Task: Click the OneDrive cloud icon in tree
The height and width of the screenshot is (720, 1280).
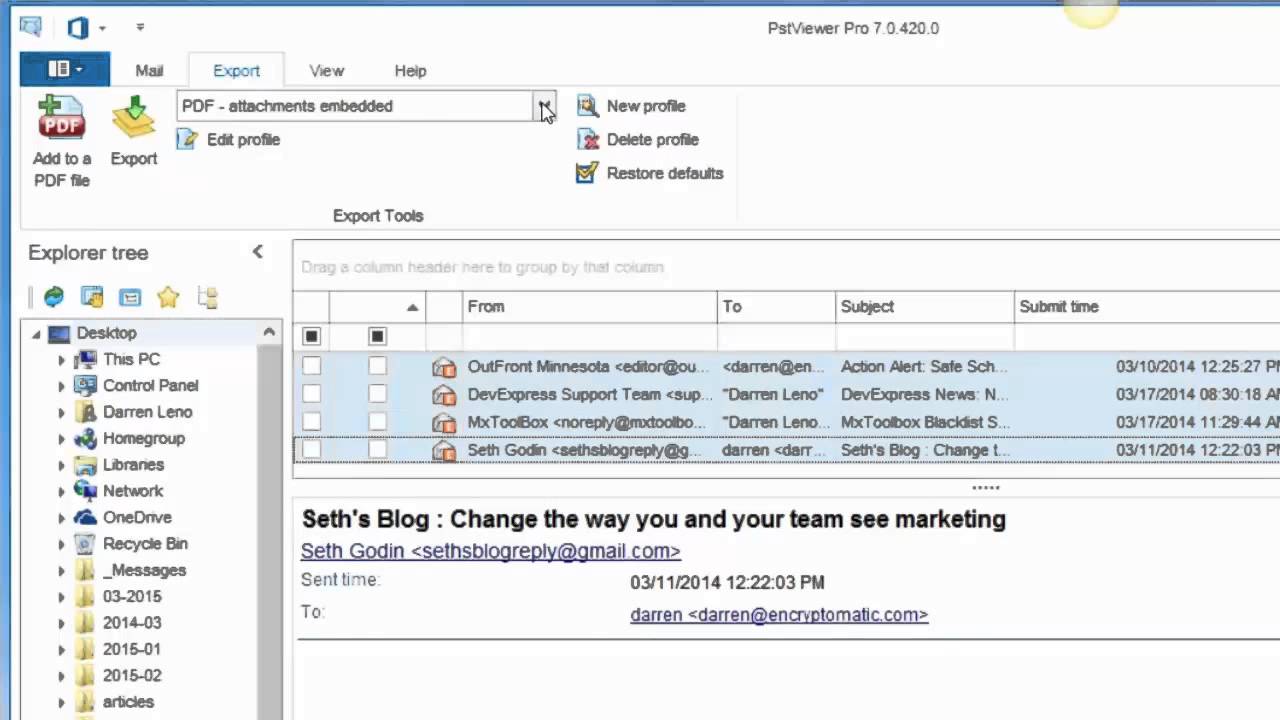Action: (86, 517)
